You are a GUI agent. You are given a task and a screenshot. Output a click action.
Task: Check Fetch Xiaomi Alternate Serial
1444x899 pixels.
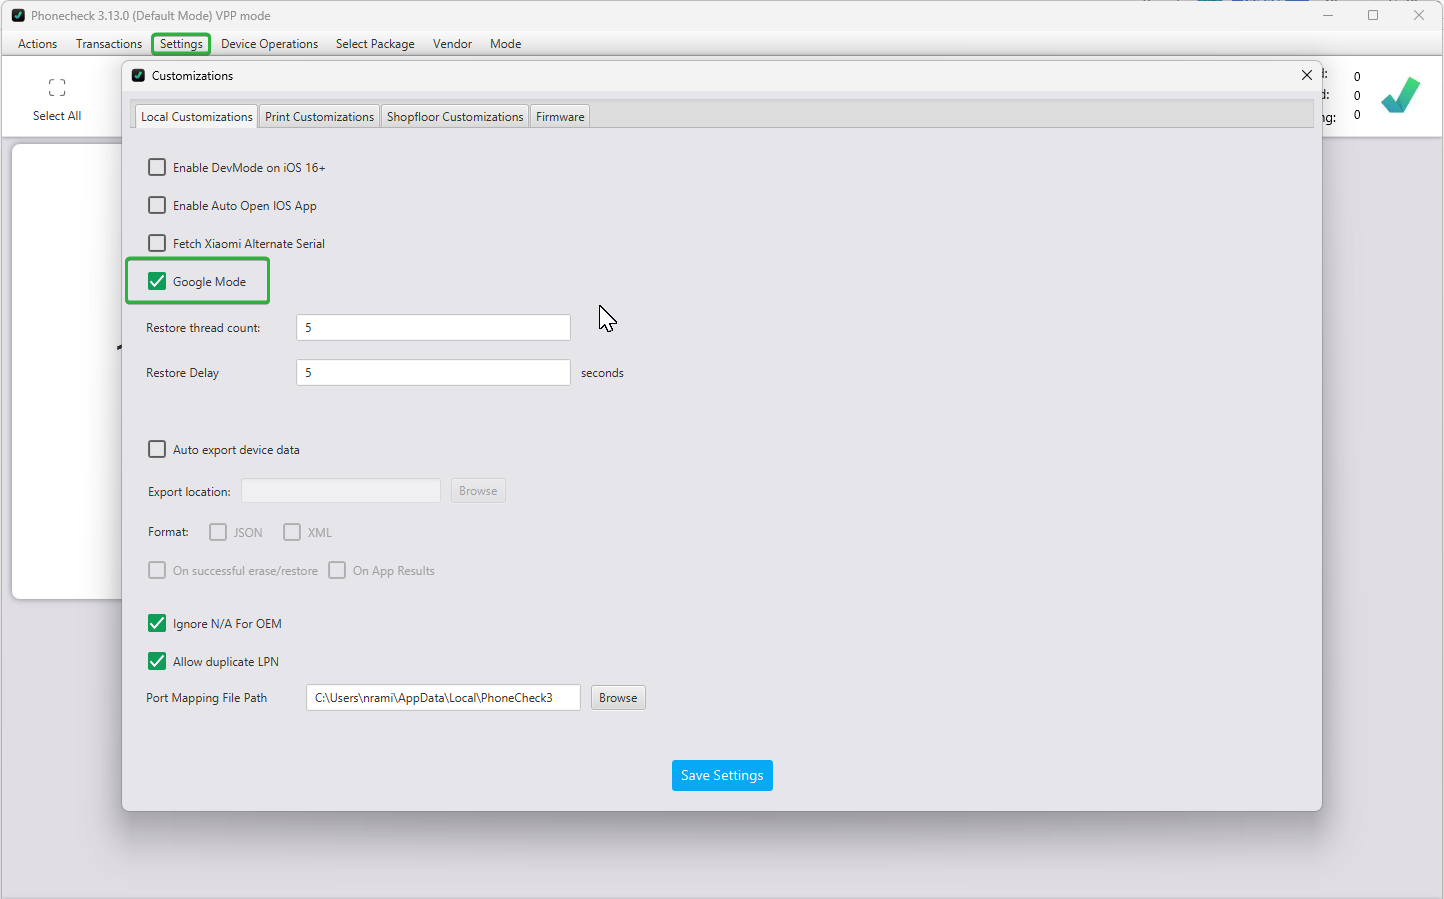[x=157, y=243]
